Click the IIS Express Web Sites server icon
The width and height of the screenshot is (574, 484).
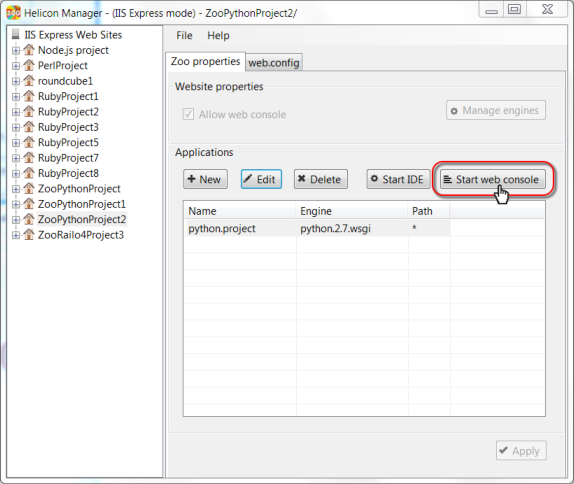[x=16, y=34]
